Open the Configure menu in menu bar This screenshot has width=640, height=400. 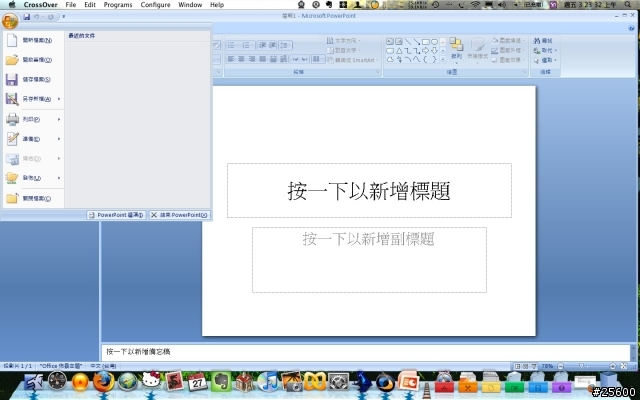[x=155, y=4]
